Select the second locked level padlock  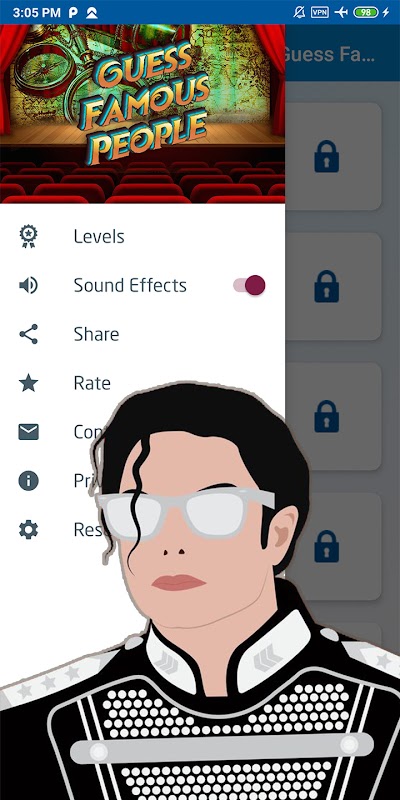[x=327, y=286]
